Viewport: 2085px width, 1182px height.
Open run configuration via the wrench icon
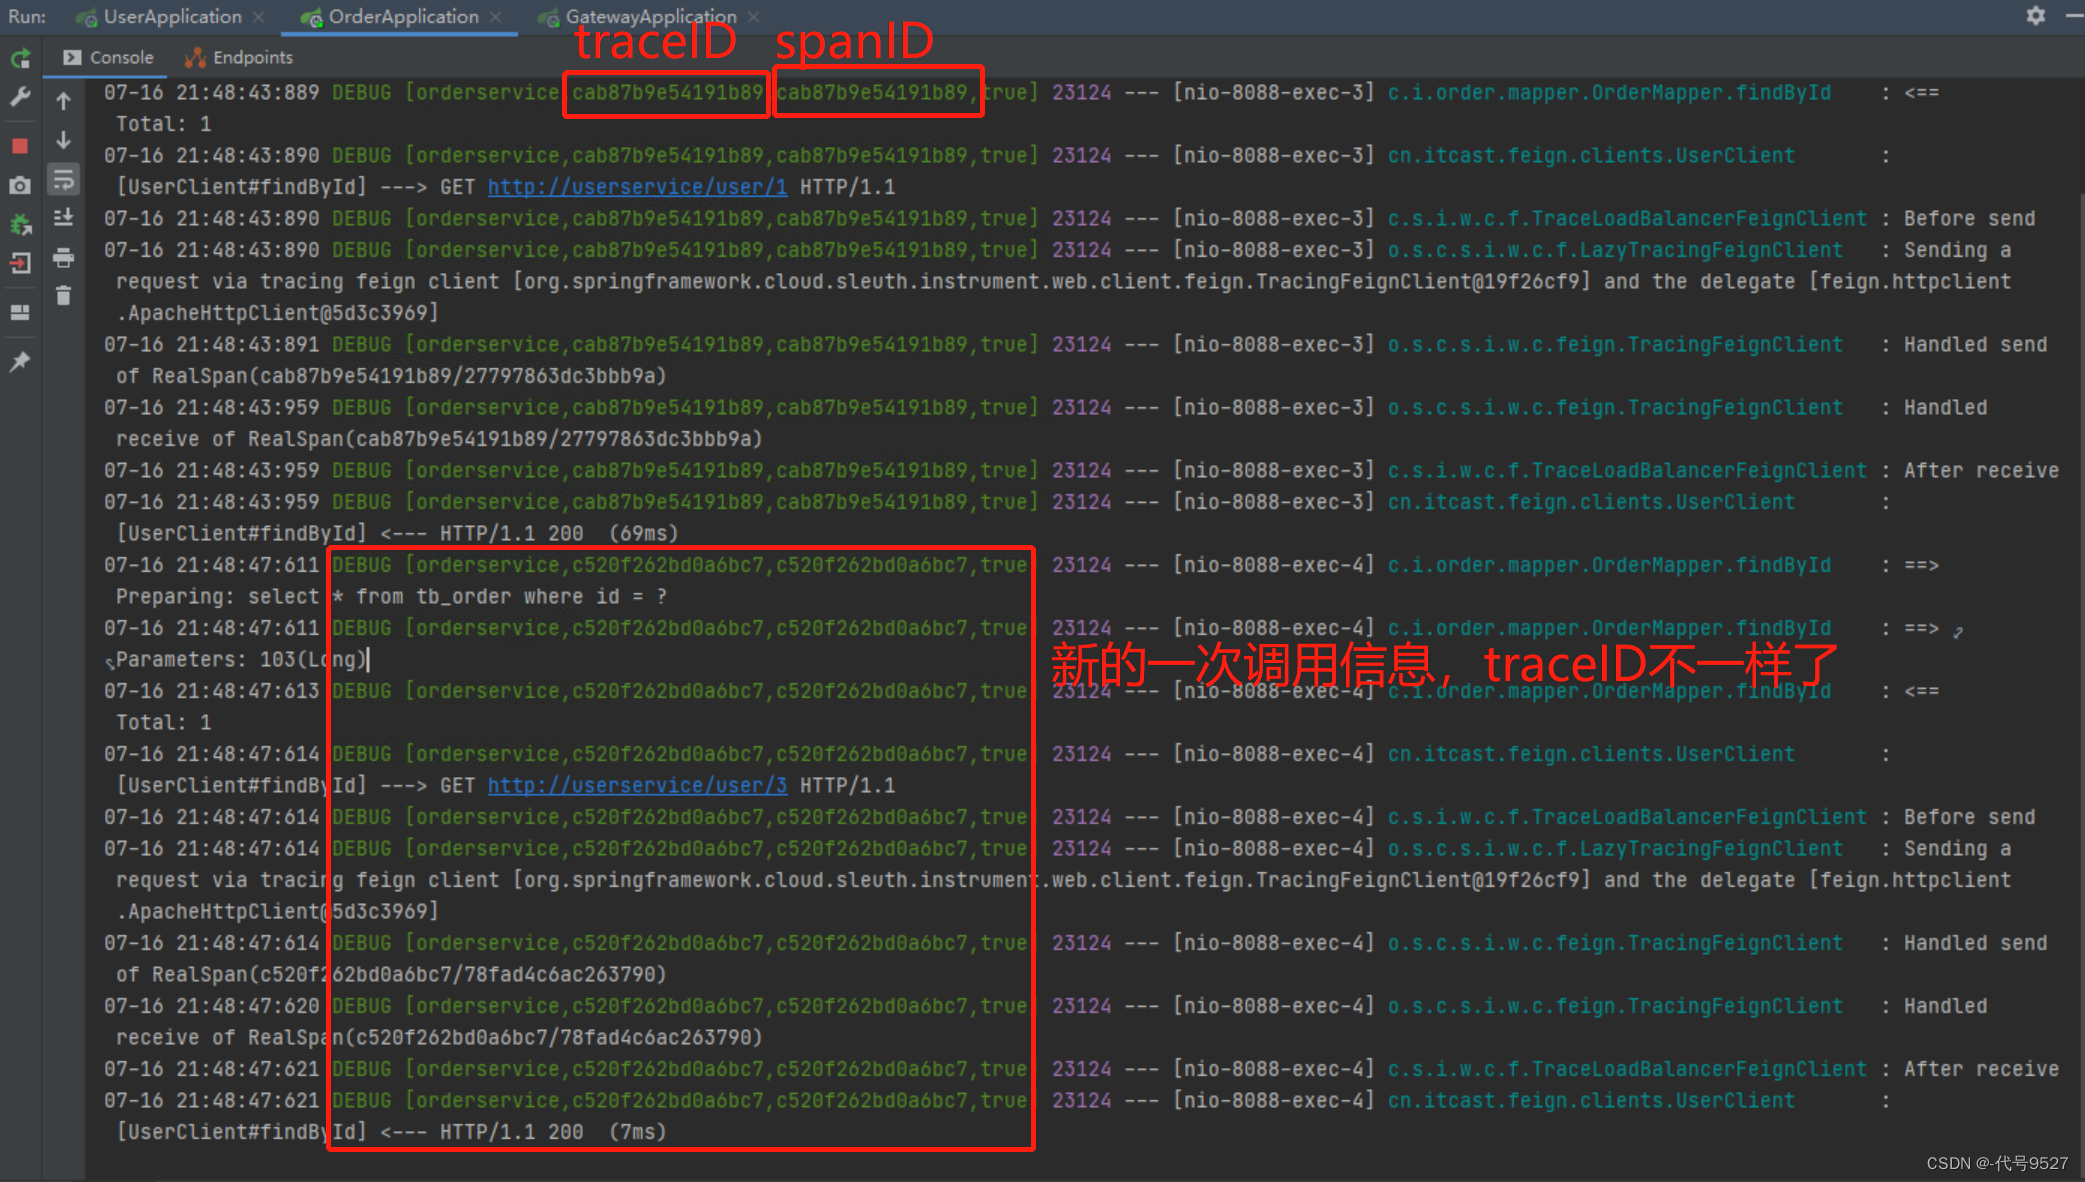tap(20, 98)
